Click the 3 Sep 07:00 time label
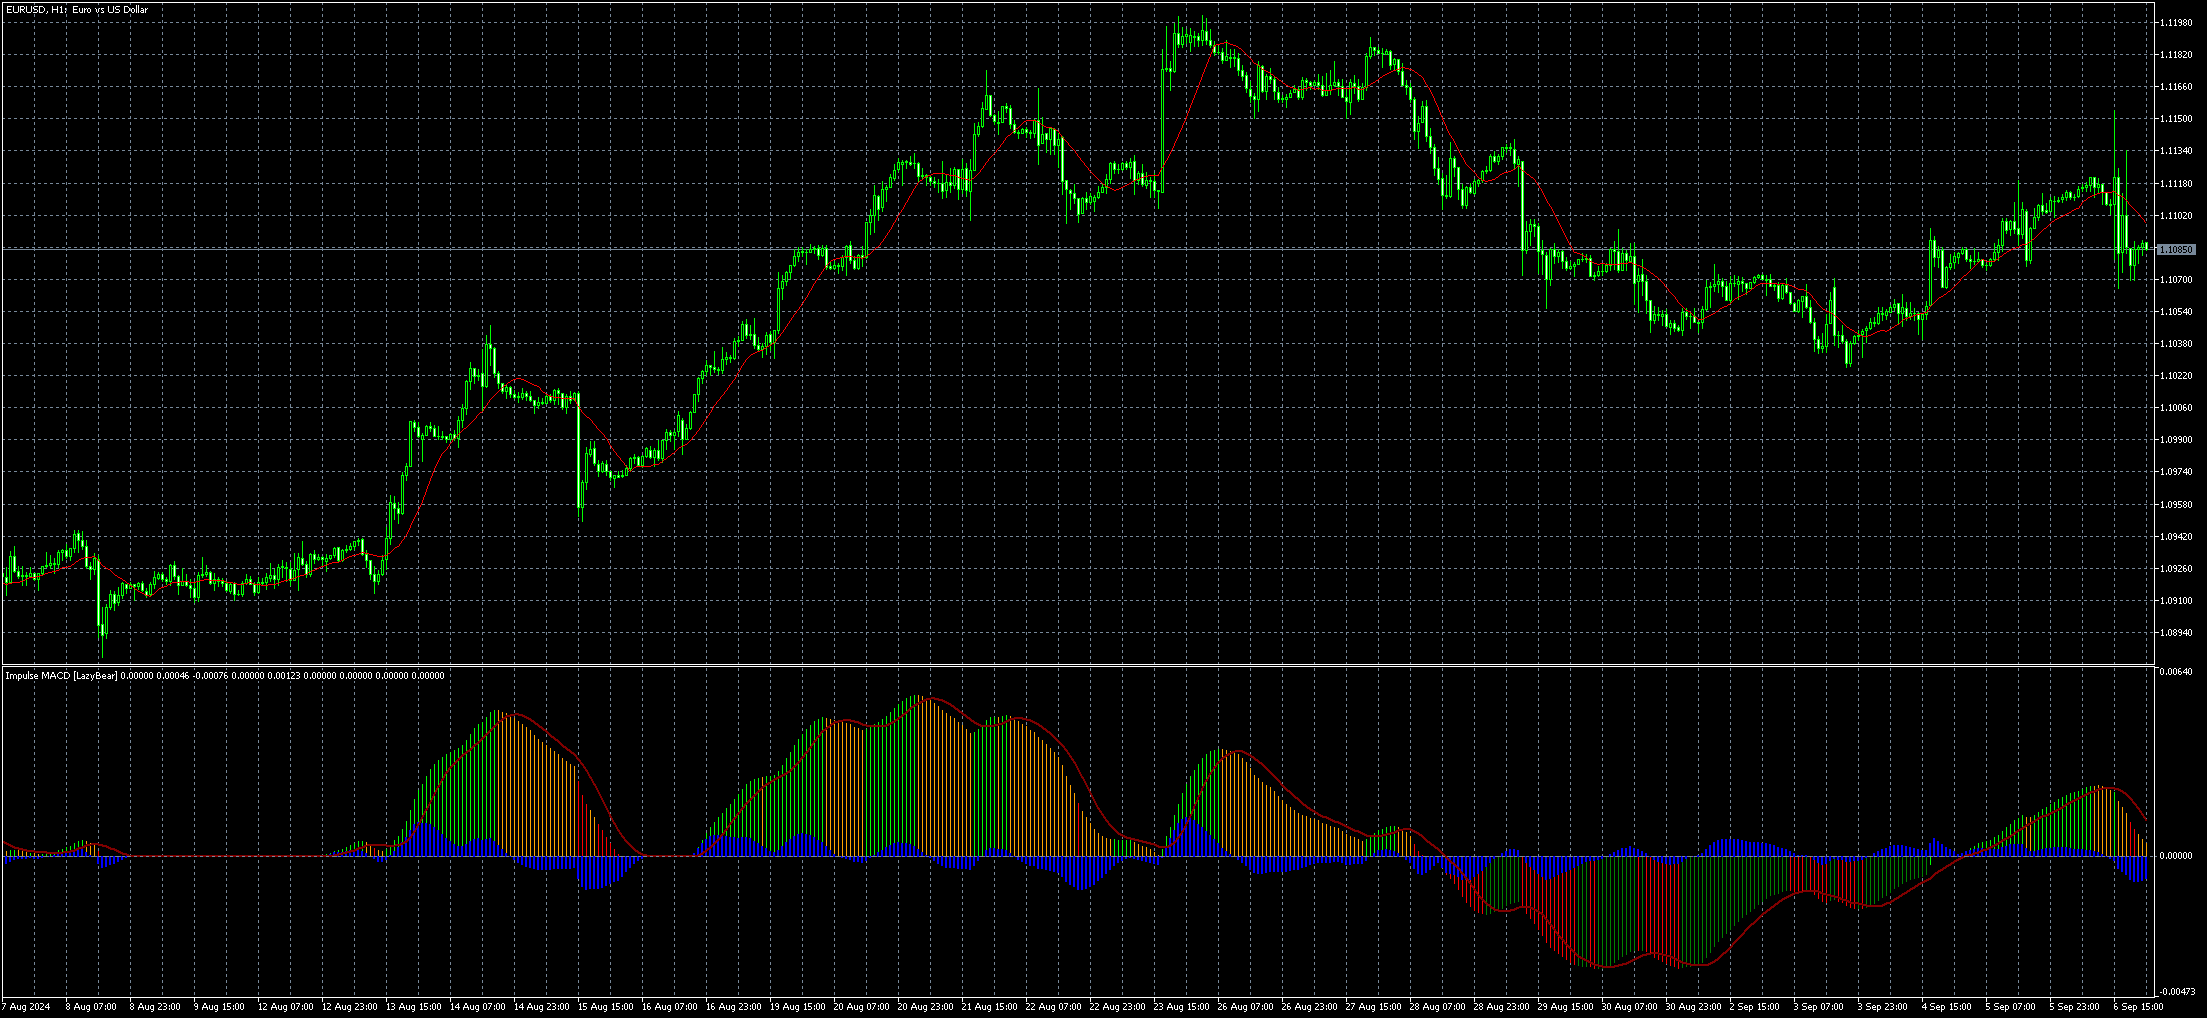The image size is (2207, 1018). point(1819,1007)
